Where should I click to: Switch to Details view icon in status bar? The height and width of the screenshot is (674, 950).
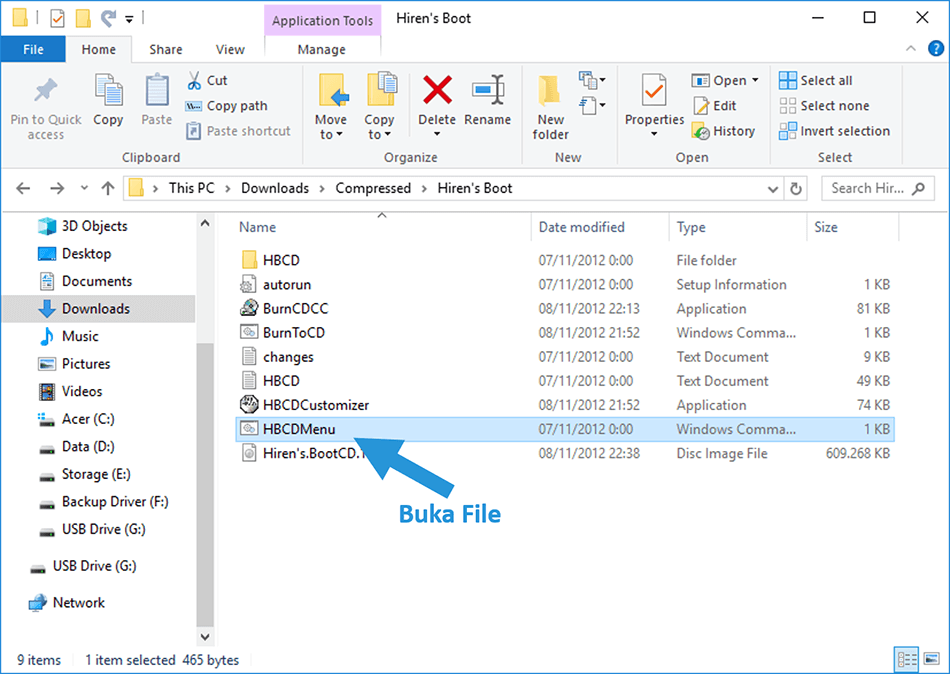[906, 659]
